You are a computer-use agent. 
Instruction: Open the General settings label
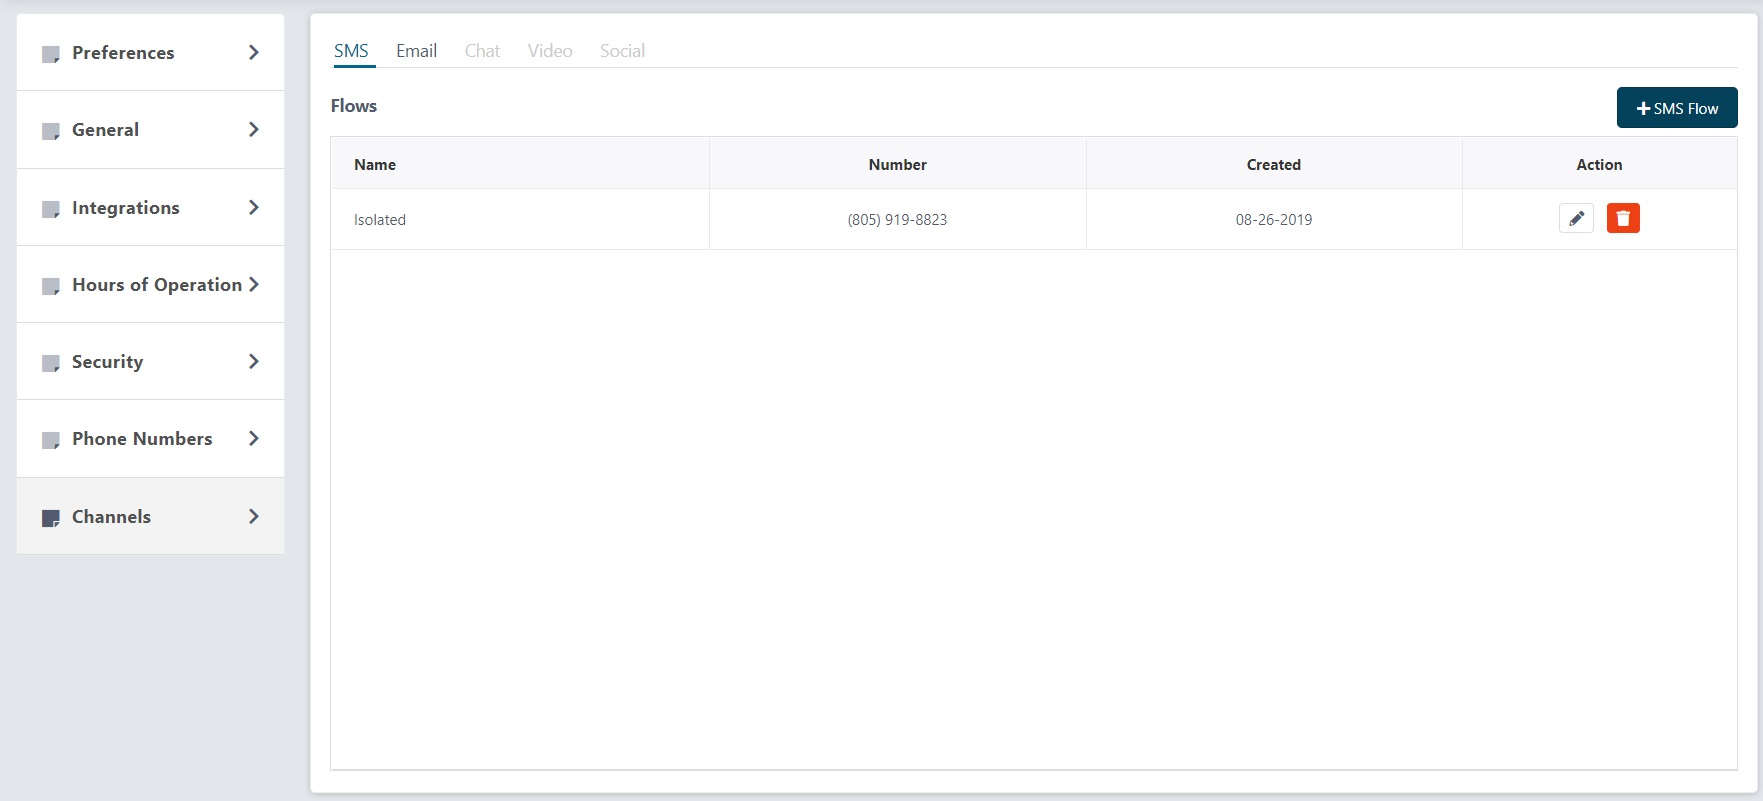[105, 130]
